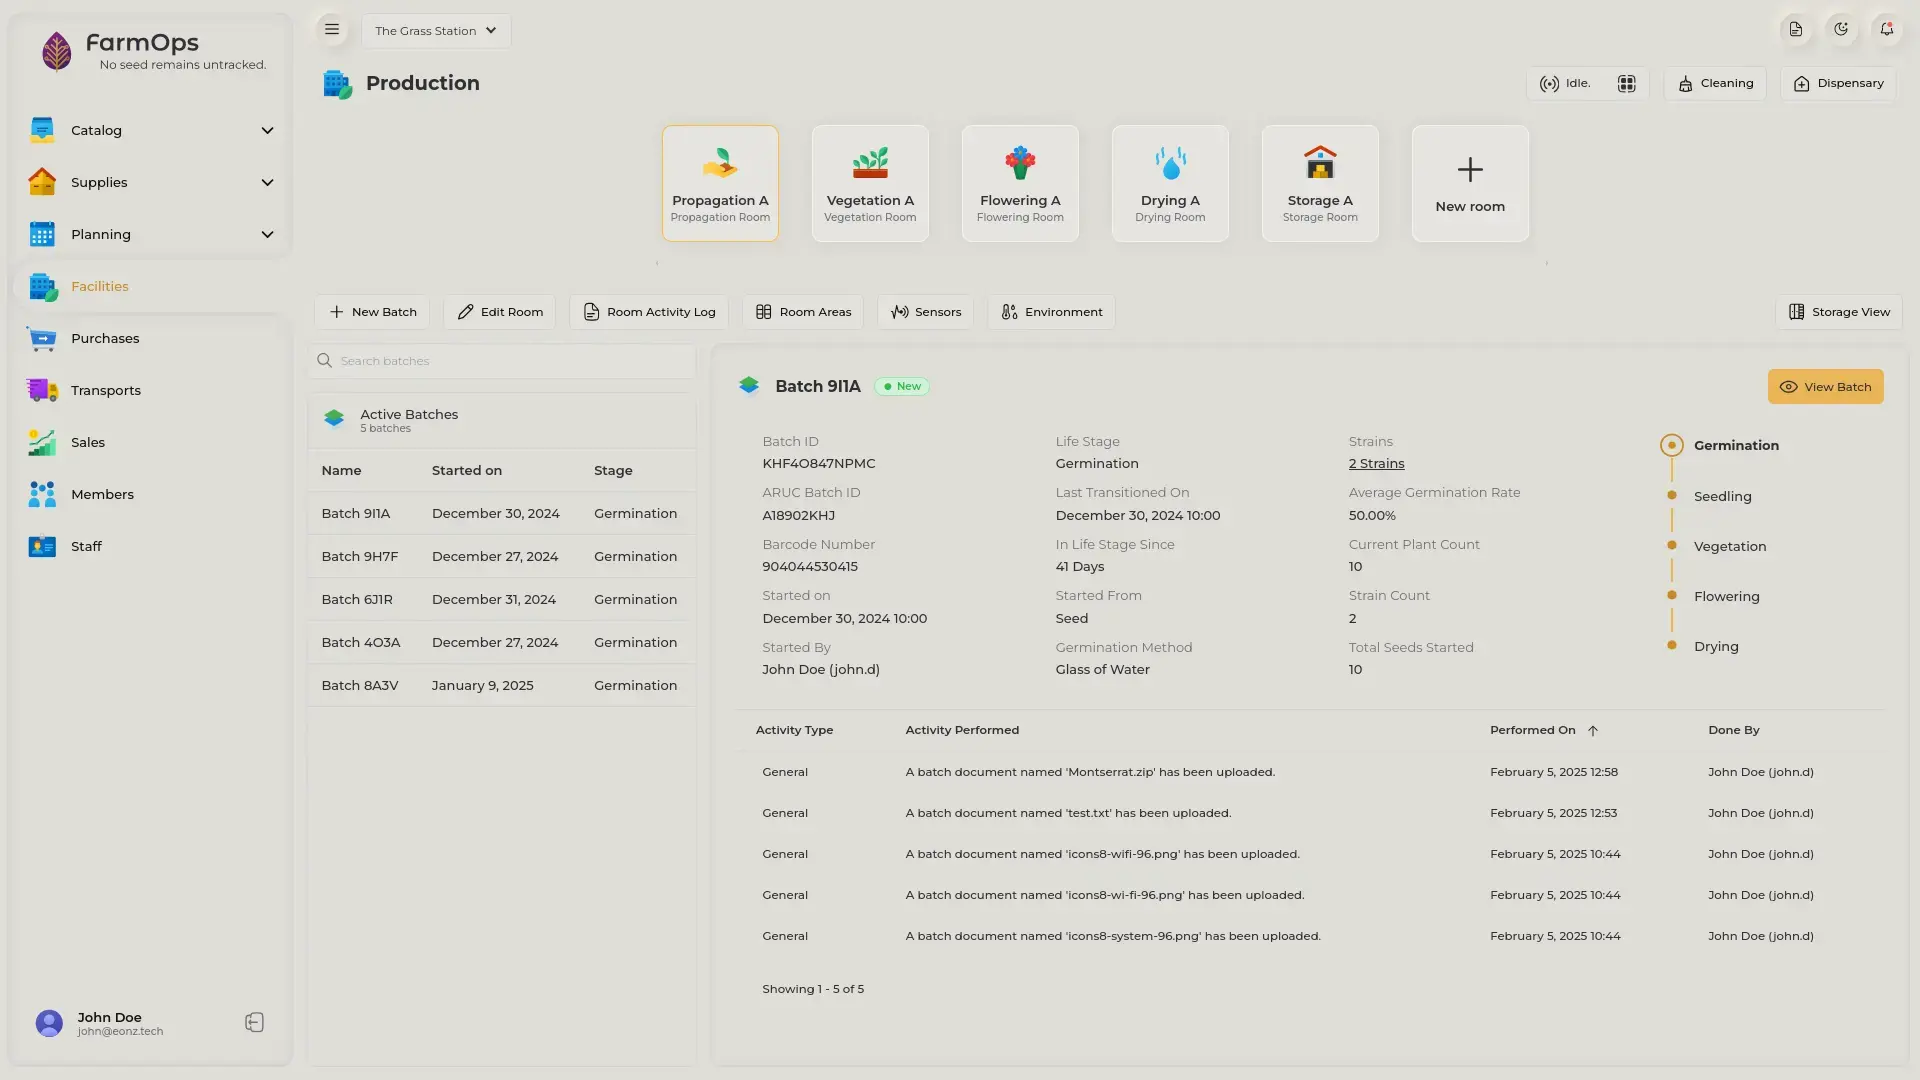The height and width of the screenshot is (1080, 1920).
Task: Open the 2 Strains link
Action: [1376, 464]
